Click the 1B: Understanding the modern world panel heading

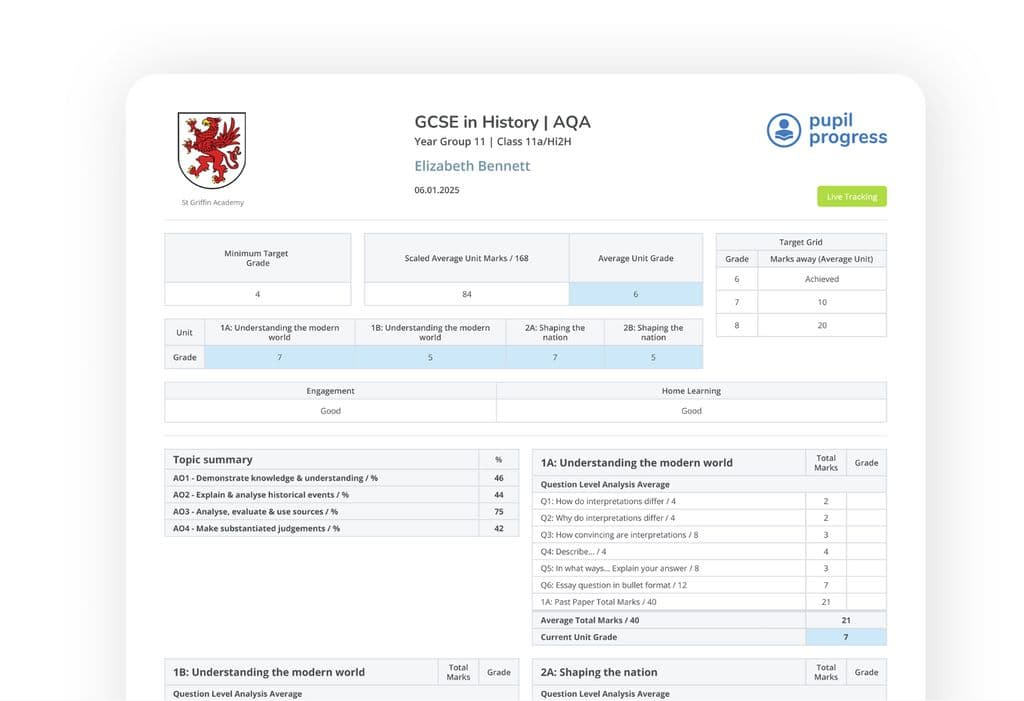269,672
